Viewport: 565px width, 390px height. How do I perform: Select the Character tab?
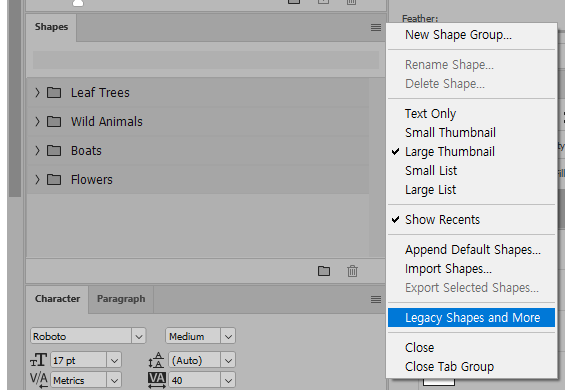click(x=57, y=299)
